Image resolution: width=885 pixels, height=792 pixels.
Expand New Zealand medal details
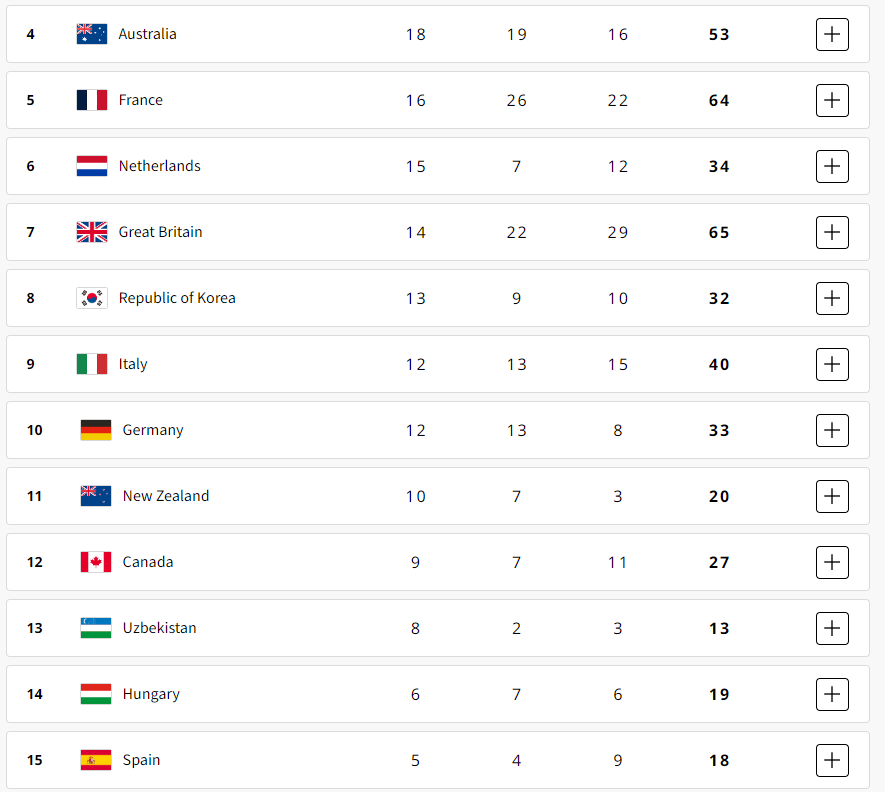coord(832,496)
